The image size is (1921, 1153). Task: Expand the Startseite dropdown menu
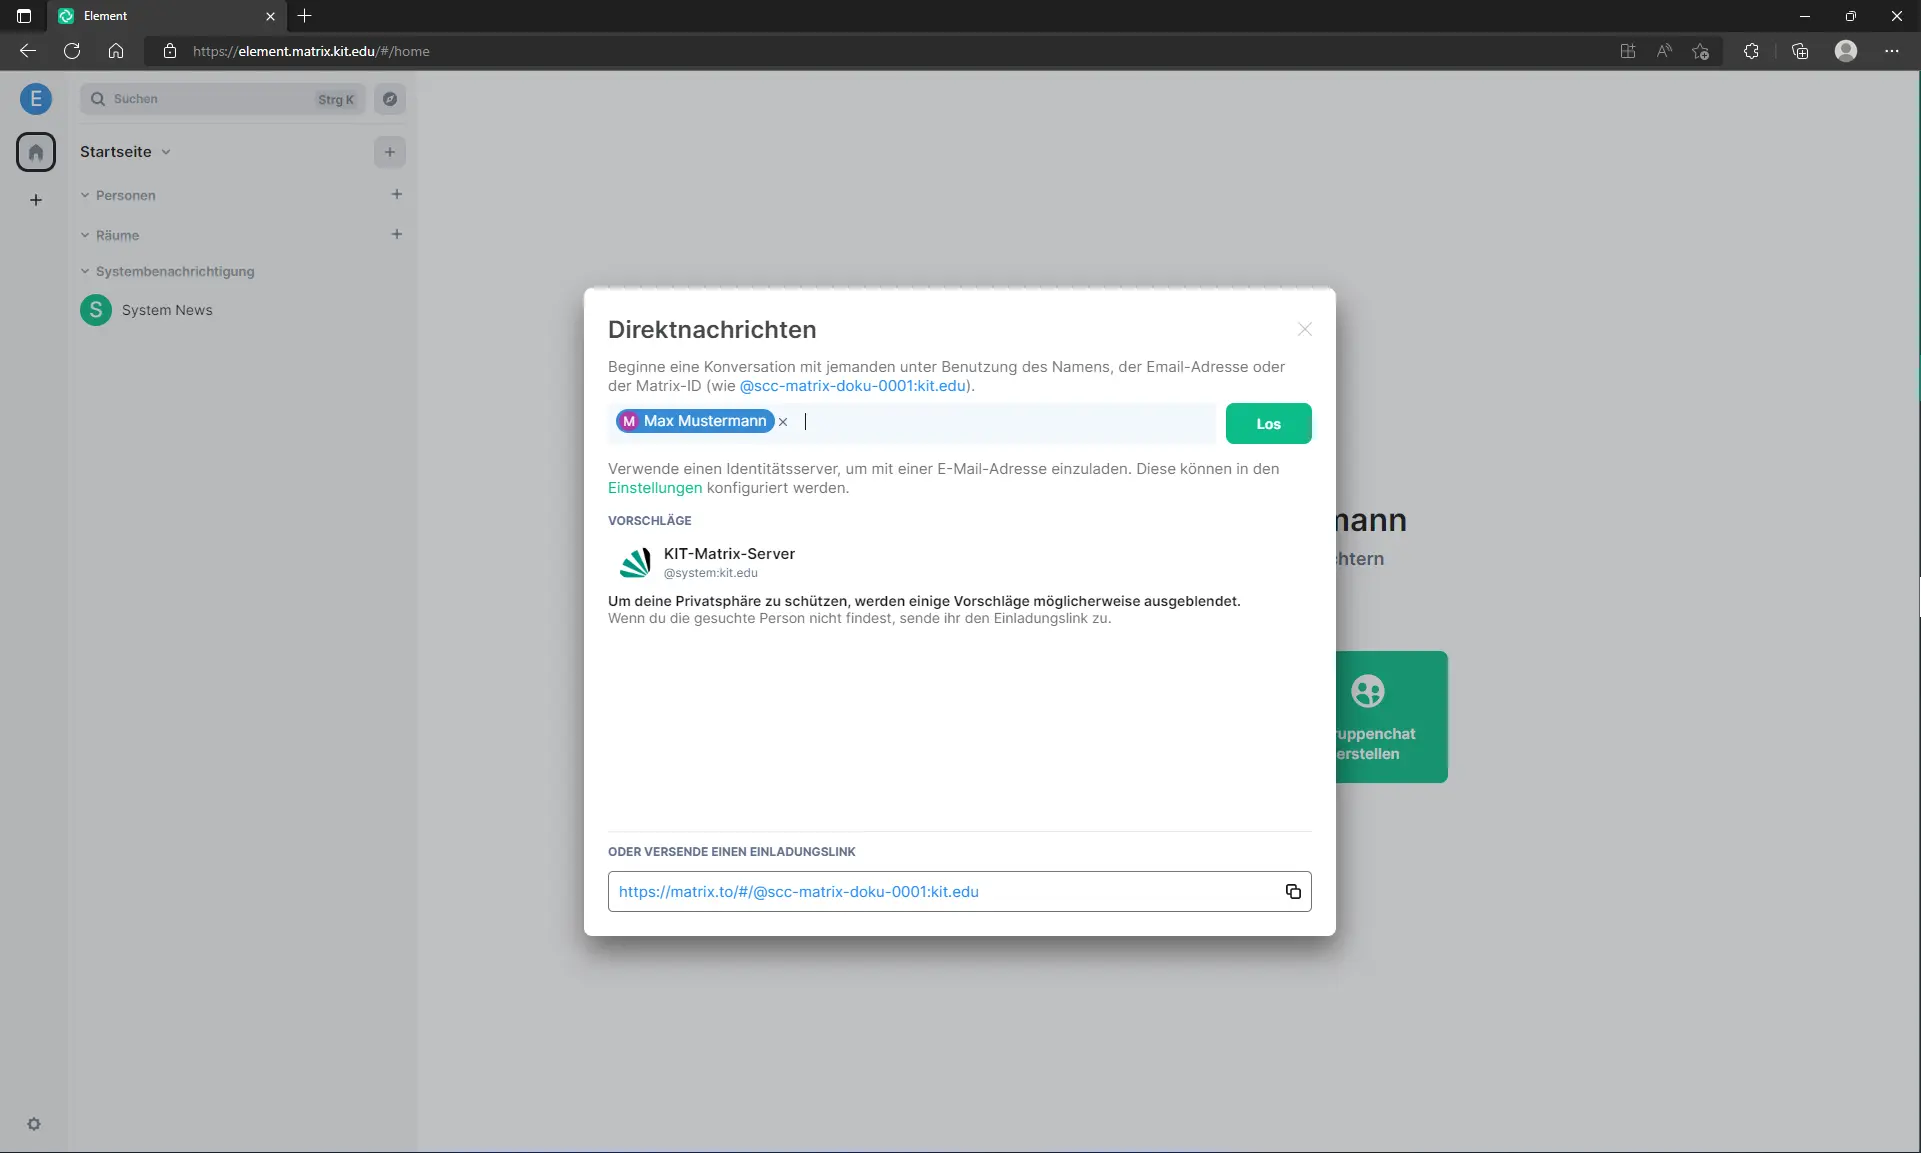click(166, 152)
